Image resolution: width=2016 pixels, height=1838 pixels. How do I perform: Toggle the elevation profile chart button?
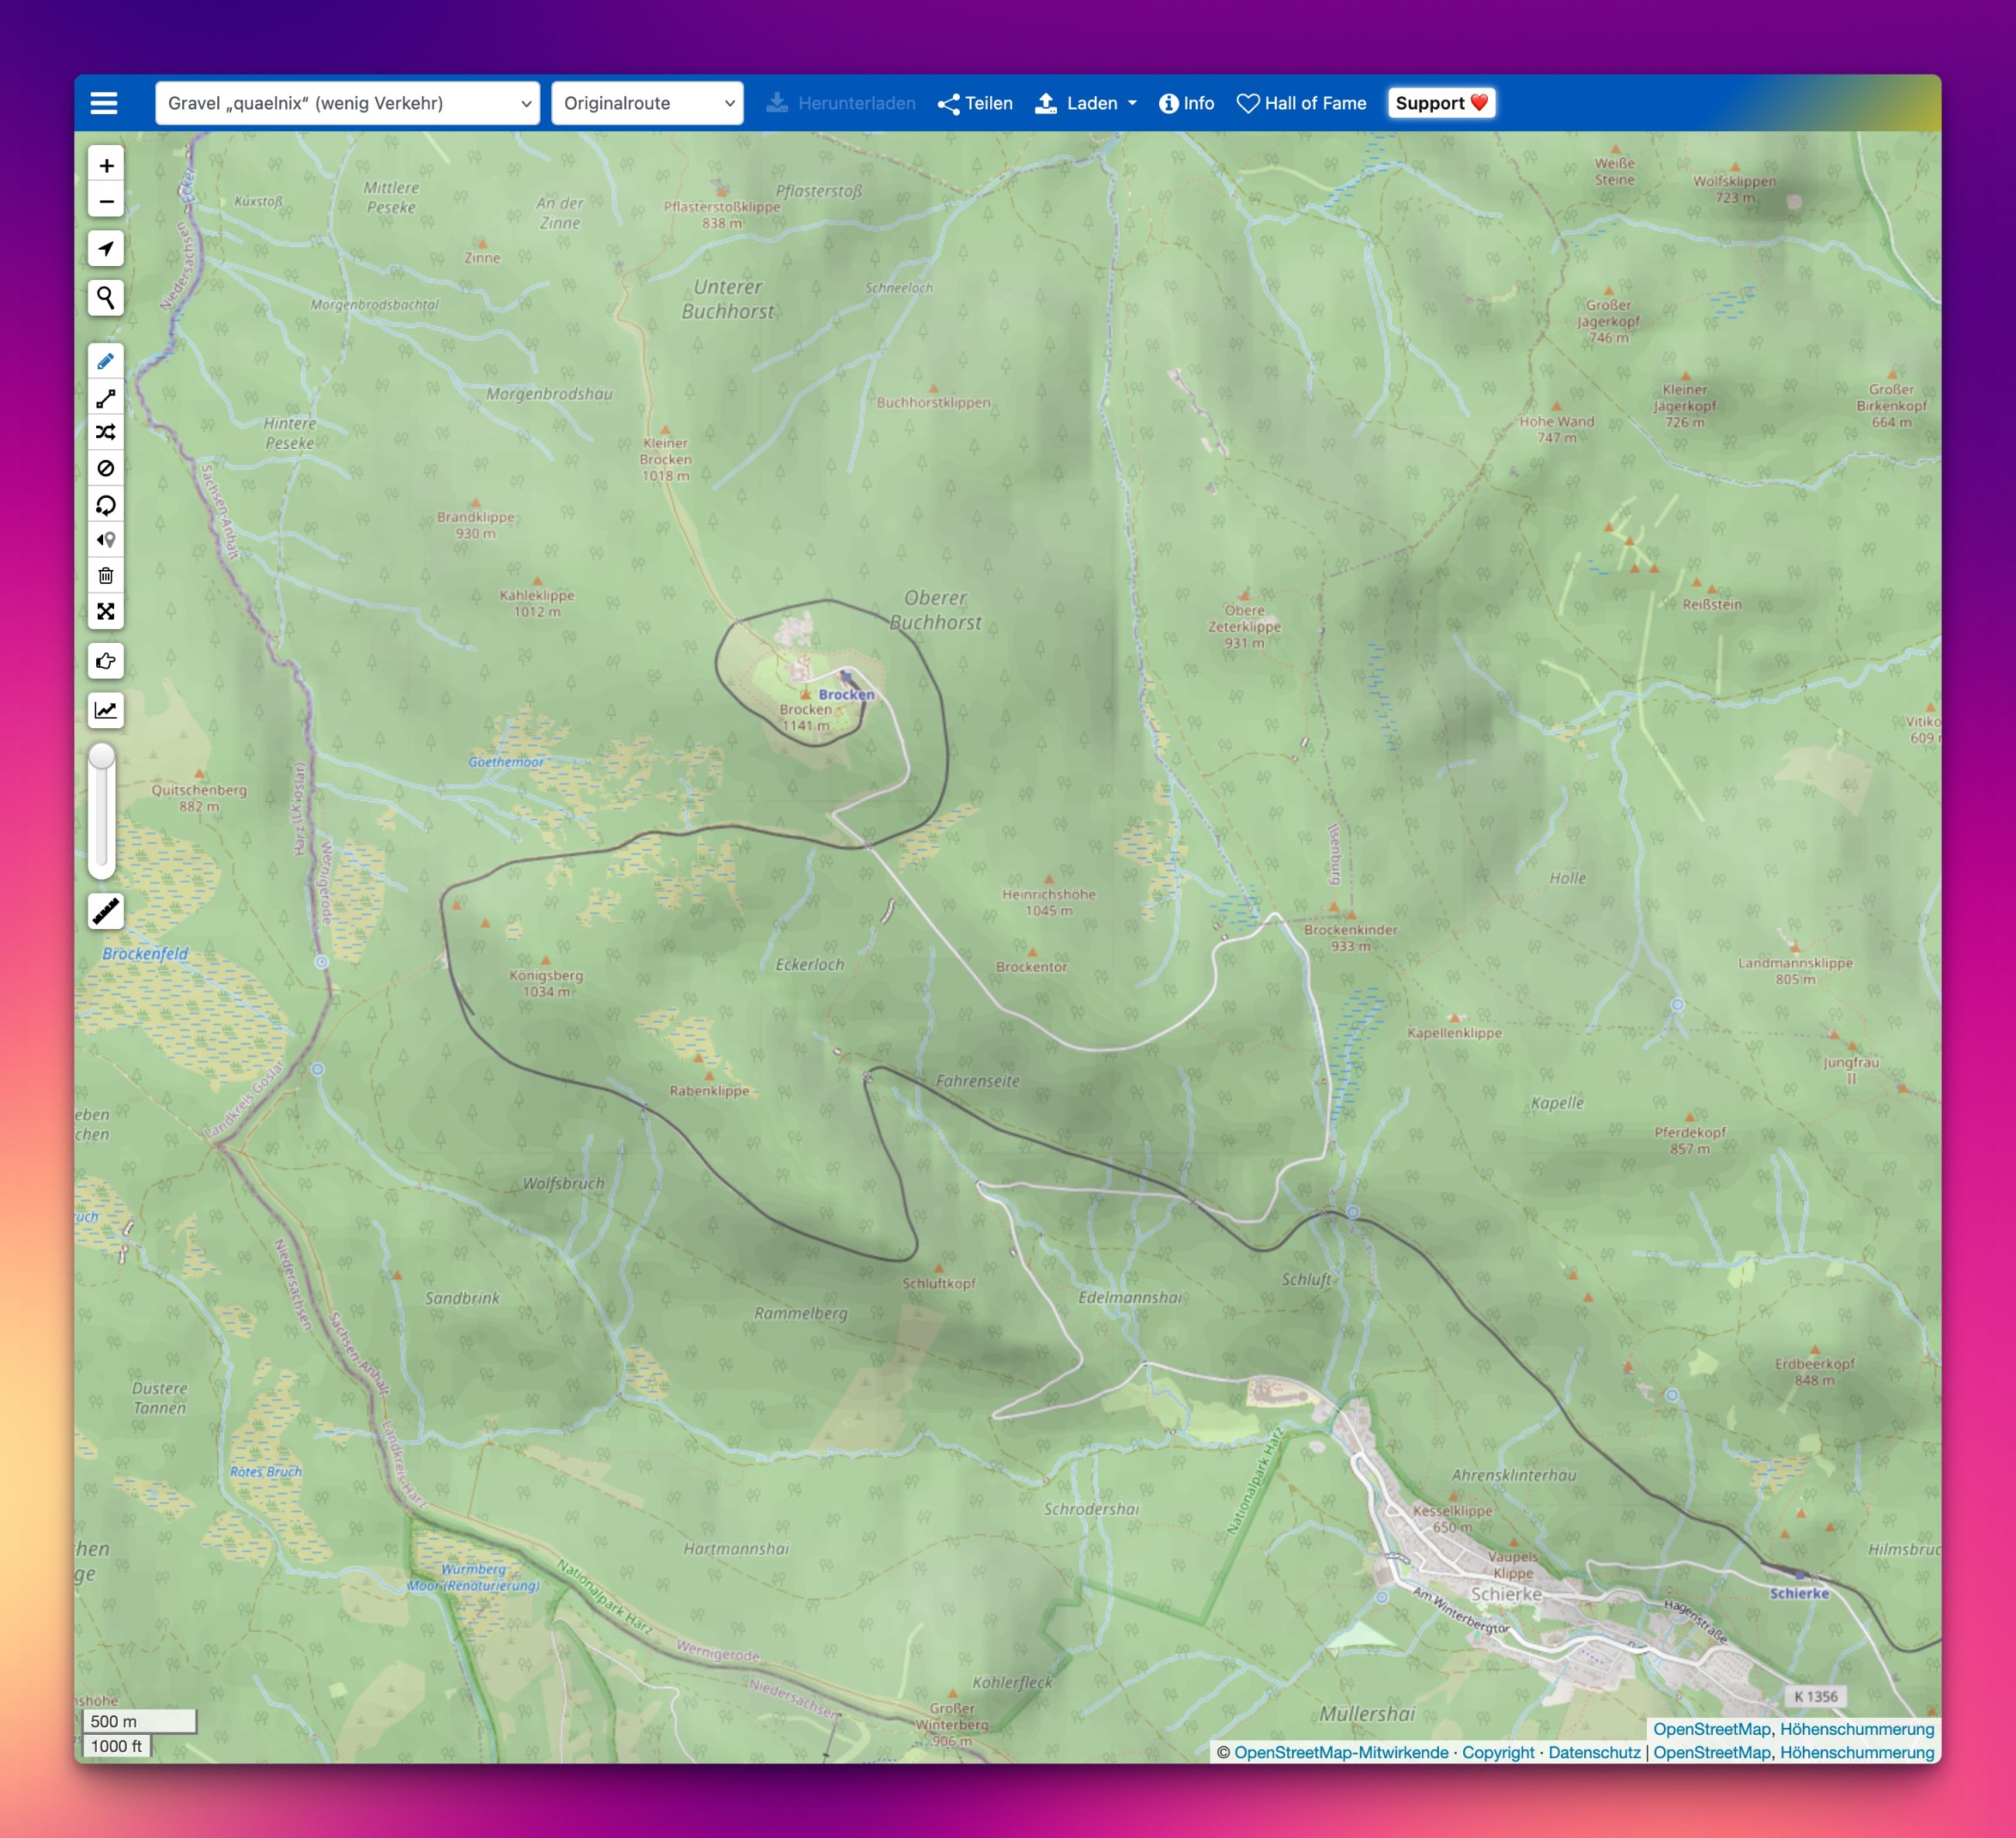106,710
